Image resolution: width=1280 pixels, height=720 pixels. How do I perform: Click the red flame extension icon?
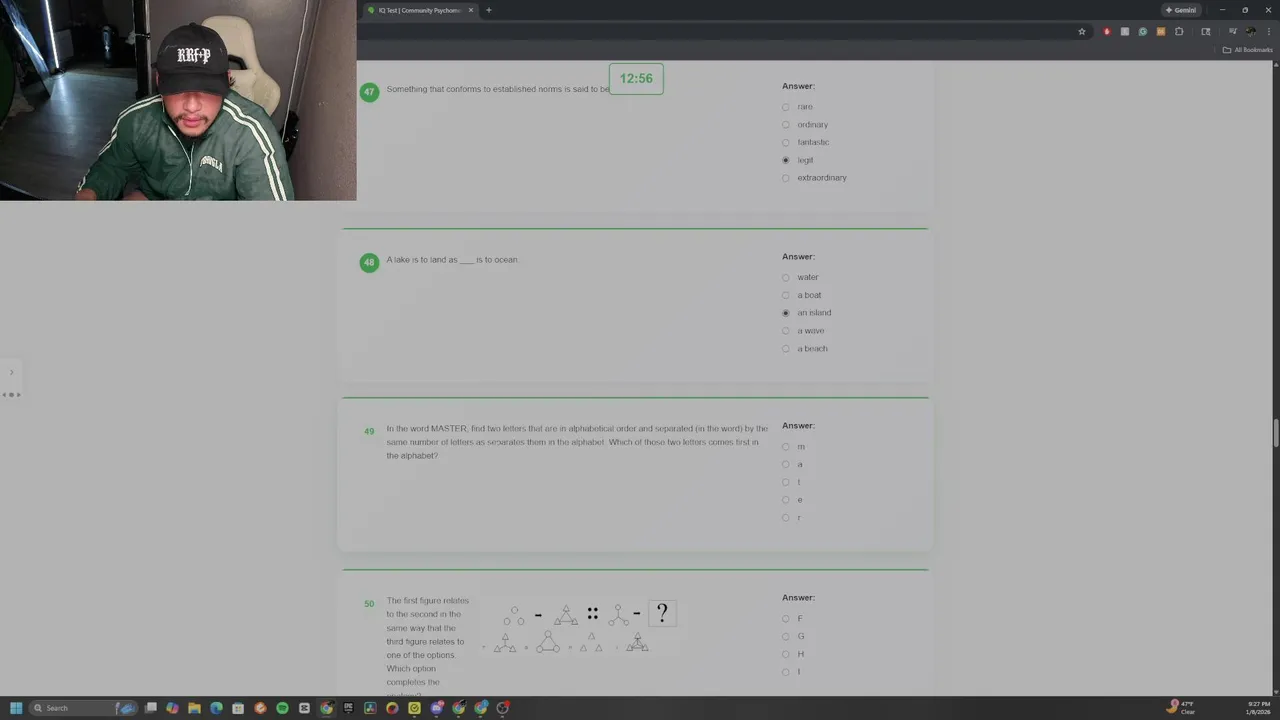pos(1107,32)
